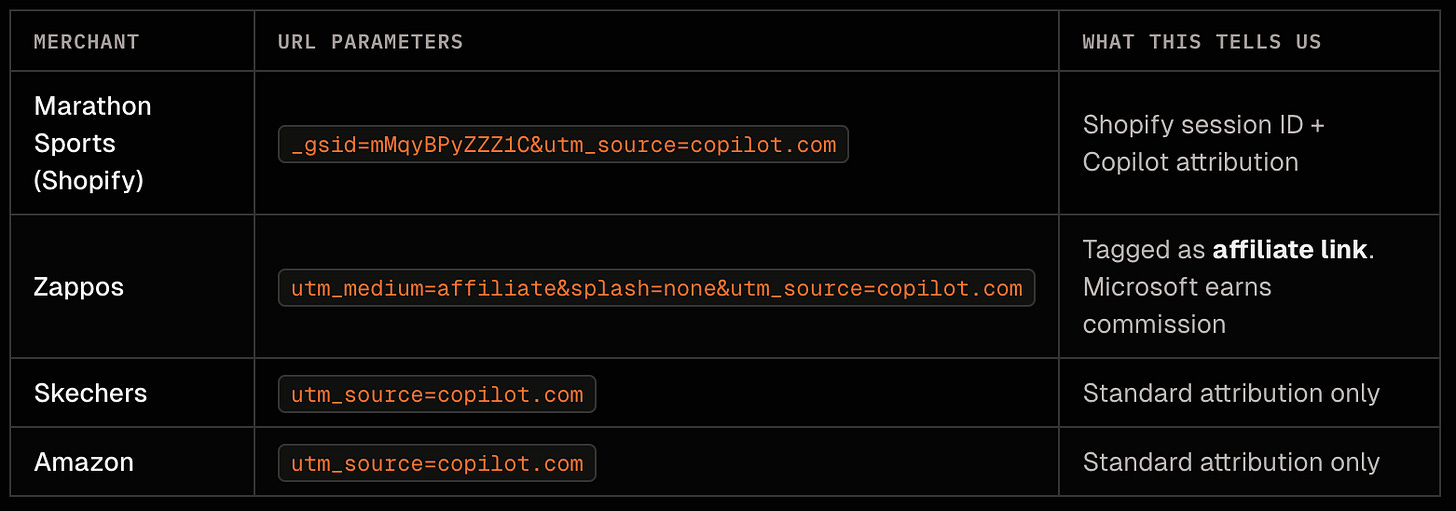Click 'Microsoft earns commission' text
This screenshot has height=511, width=1456.
pyautogui.click(x=1177, y=306)
